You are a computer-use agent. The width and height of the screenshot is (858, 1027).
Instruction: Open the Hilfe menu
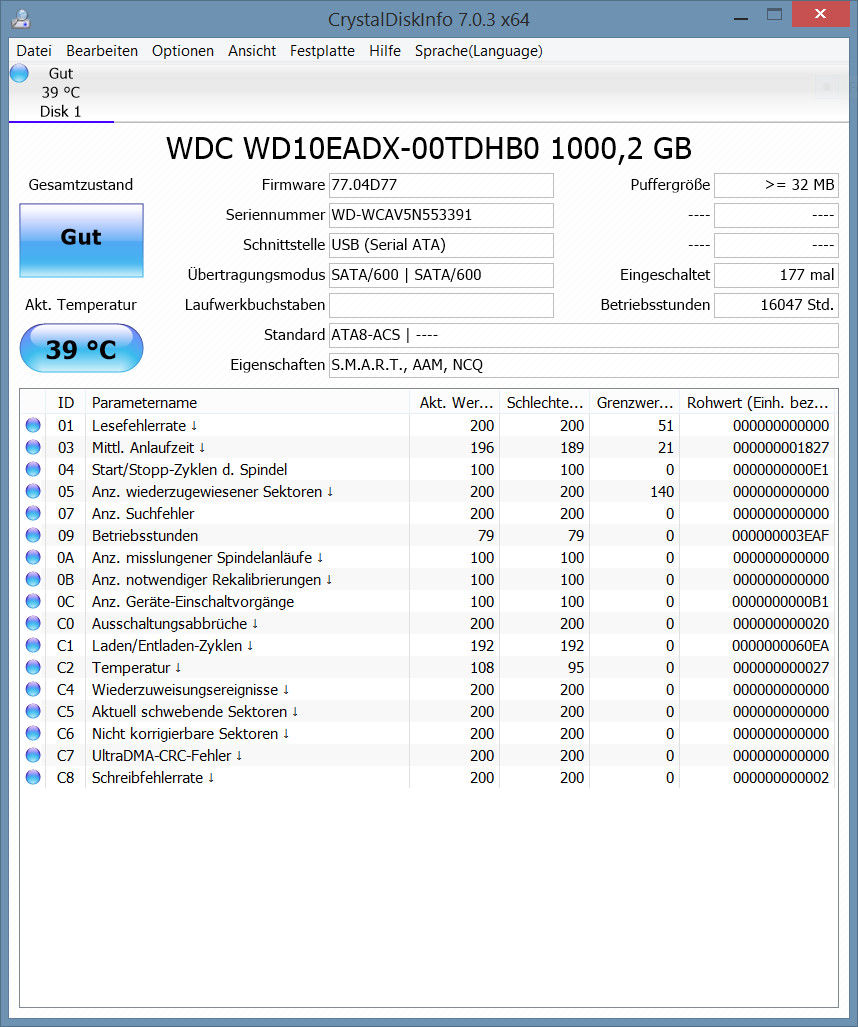coord(385,51)
